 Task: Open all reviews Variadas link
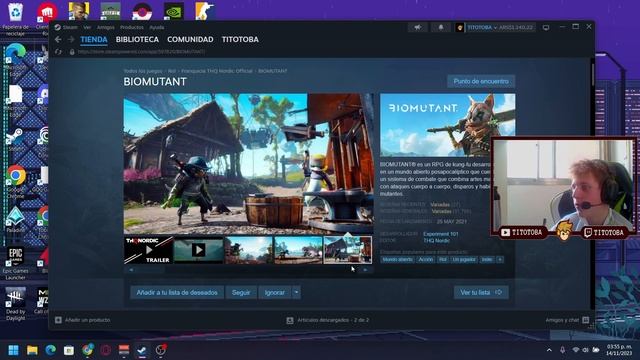coord(441,211)
